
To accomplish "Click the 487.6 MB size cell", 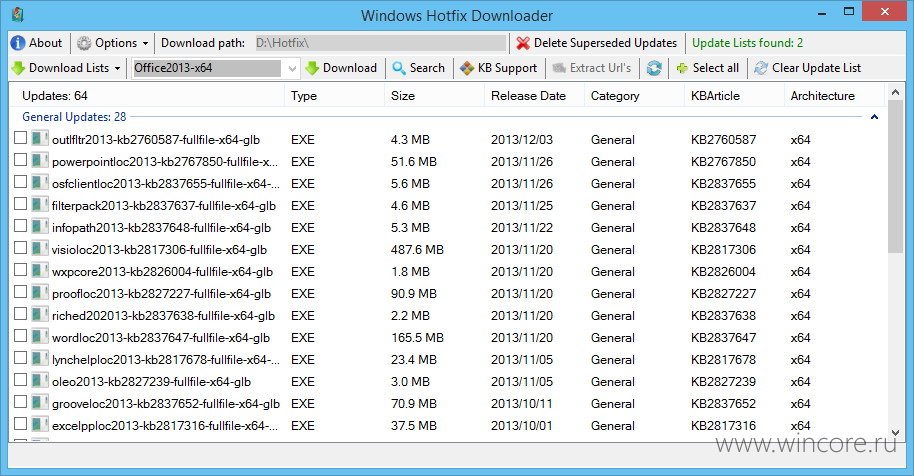I will click(x=417, y=250).
